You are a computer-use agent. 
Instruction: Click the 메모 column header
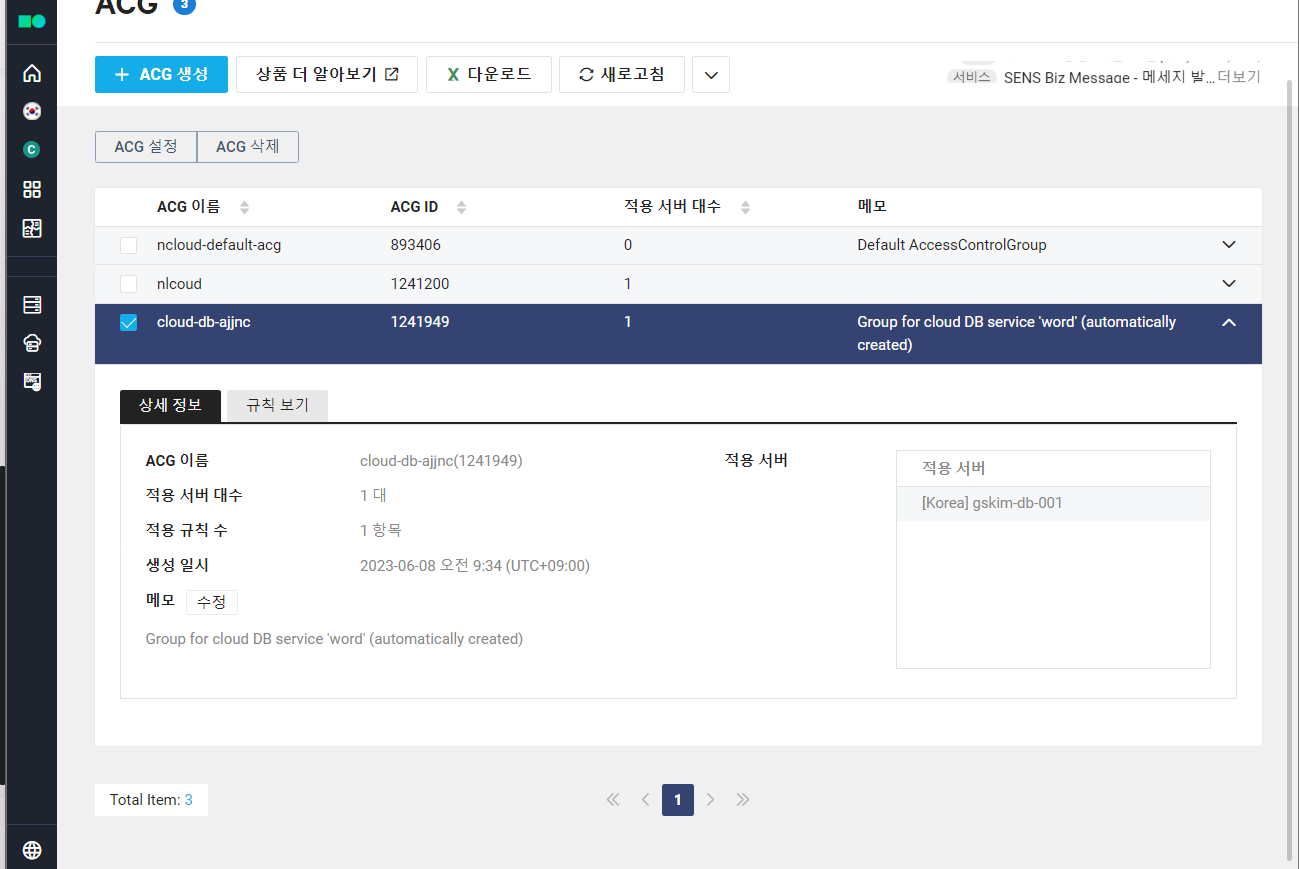pyautogui.click(x=872, y=206)
